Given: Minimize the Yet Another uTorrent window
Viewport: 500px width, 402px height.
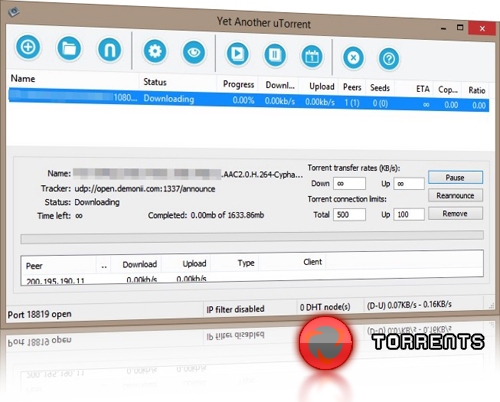Looking at the screenshot, I should [443, 29].
